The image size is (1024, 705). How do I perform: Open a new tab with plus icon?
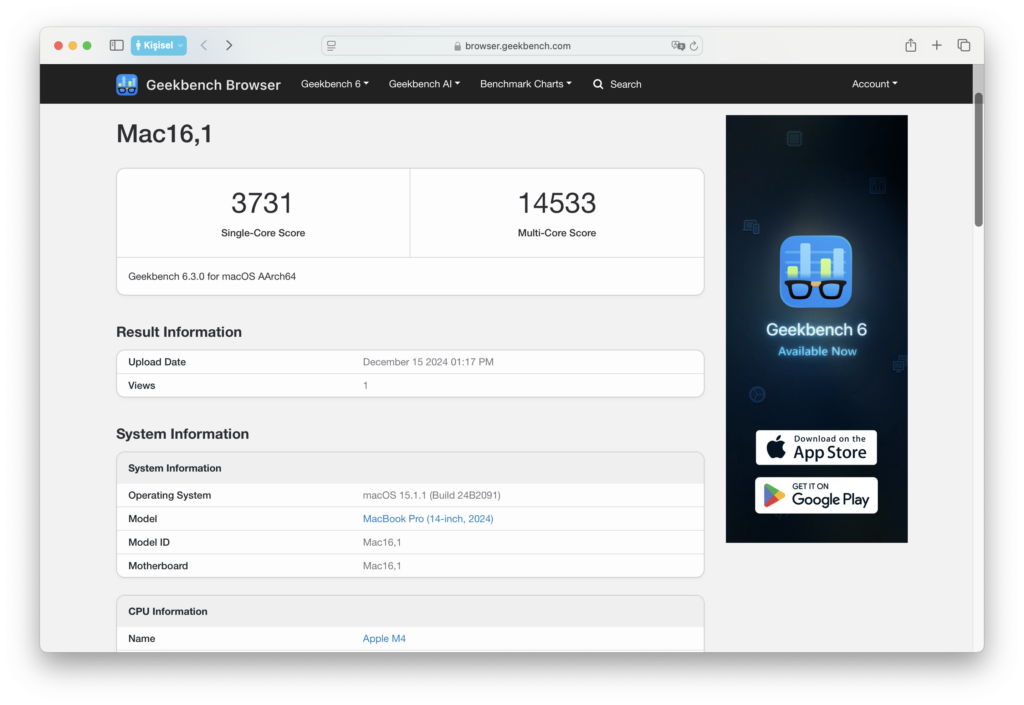(937, 46)
